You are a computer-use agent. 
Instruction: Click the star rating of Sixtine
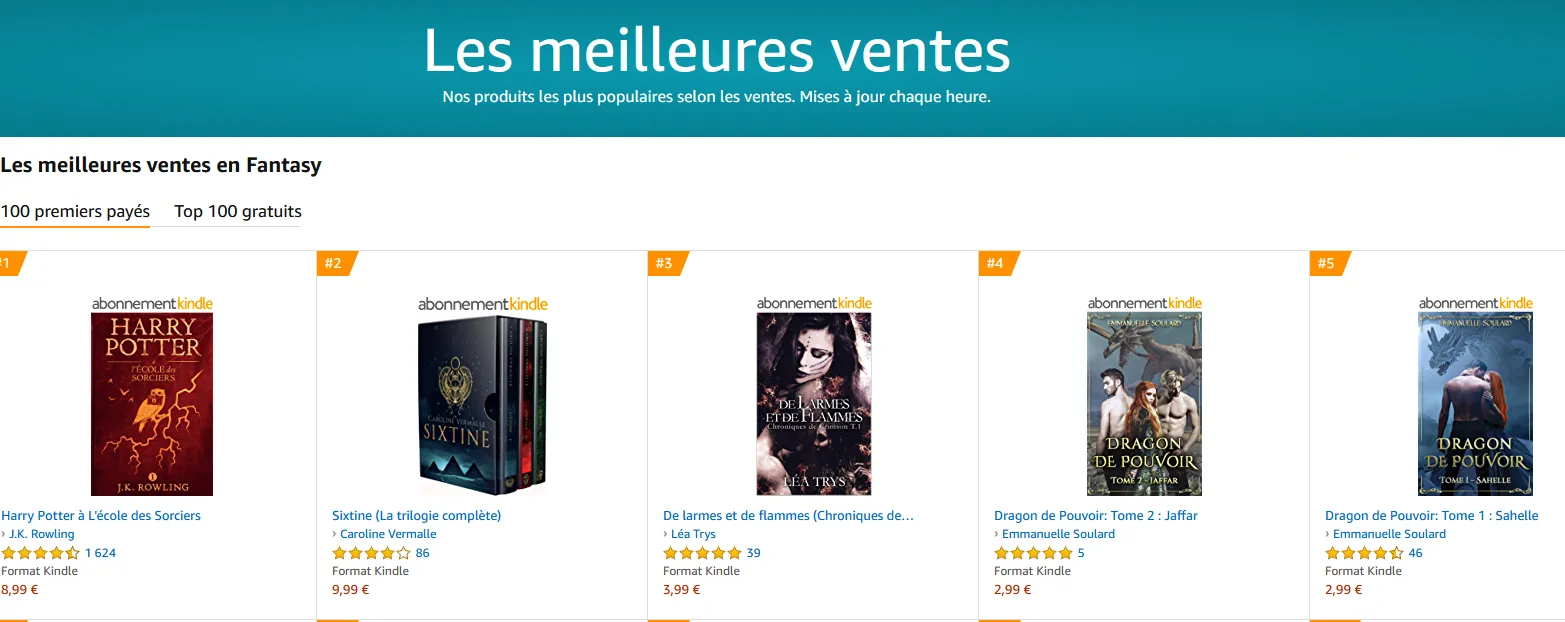[x=371, y=553]
